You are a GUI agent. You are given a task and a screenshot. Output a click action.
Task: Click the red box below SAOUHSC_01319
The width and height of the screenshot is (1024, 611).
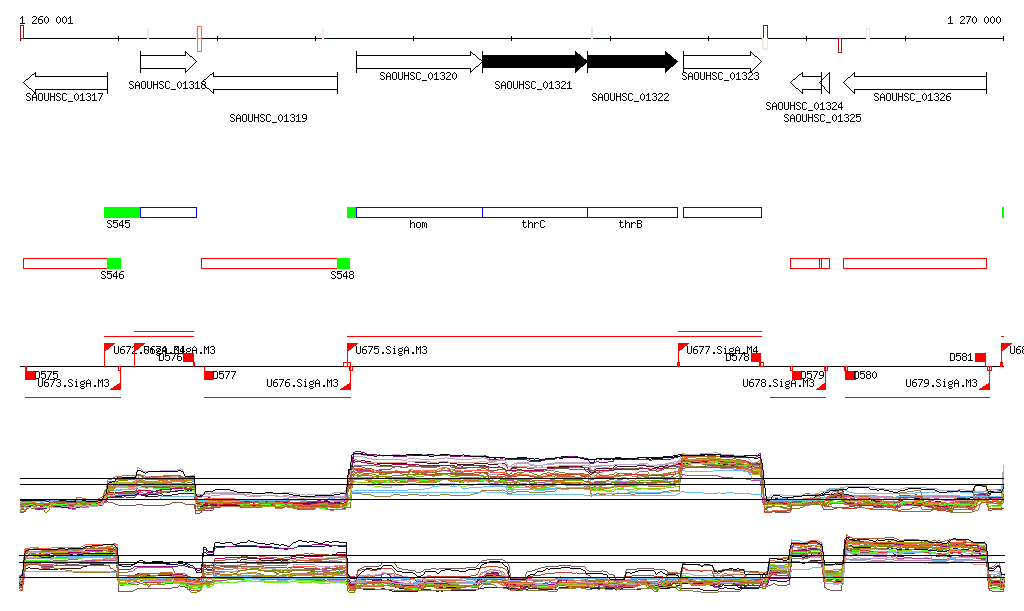coord(269,263)
